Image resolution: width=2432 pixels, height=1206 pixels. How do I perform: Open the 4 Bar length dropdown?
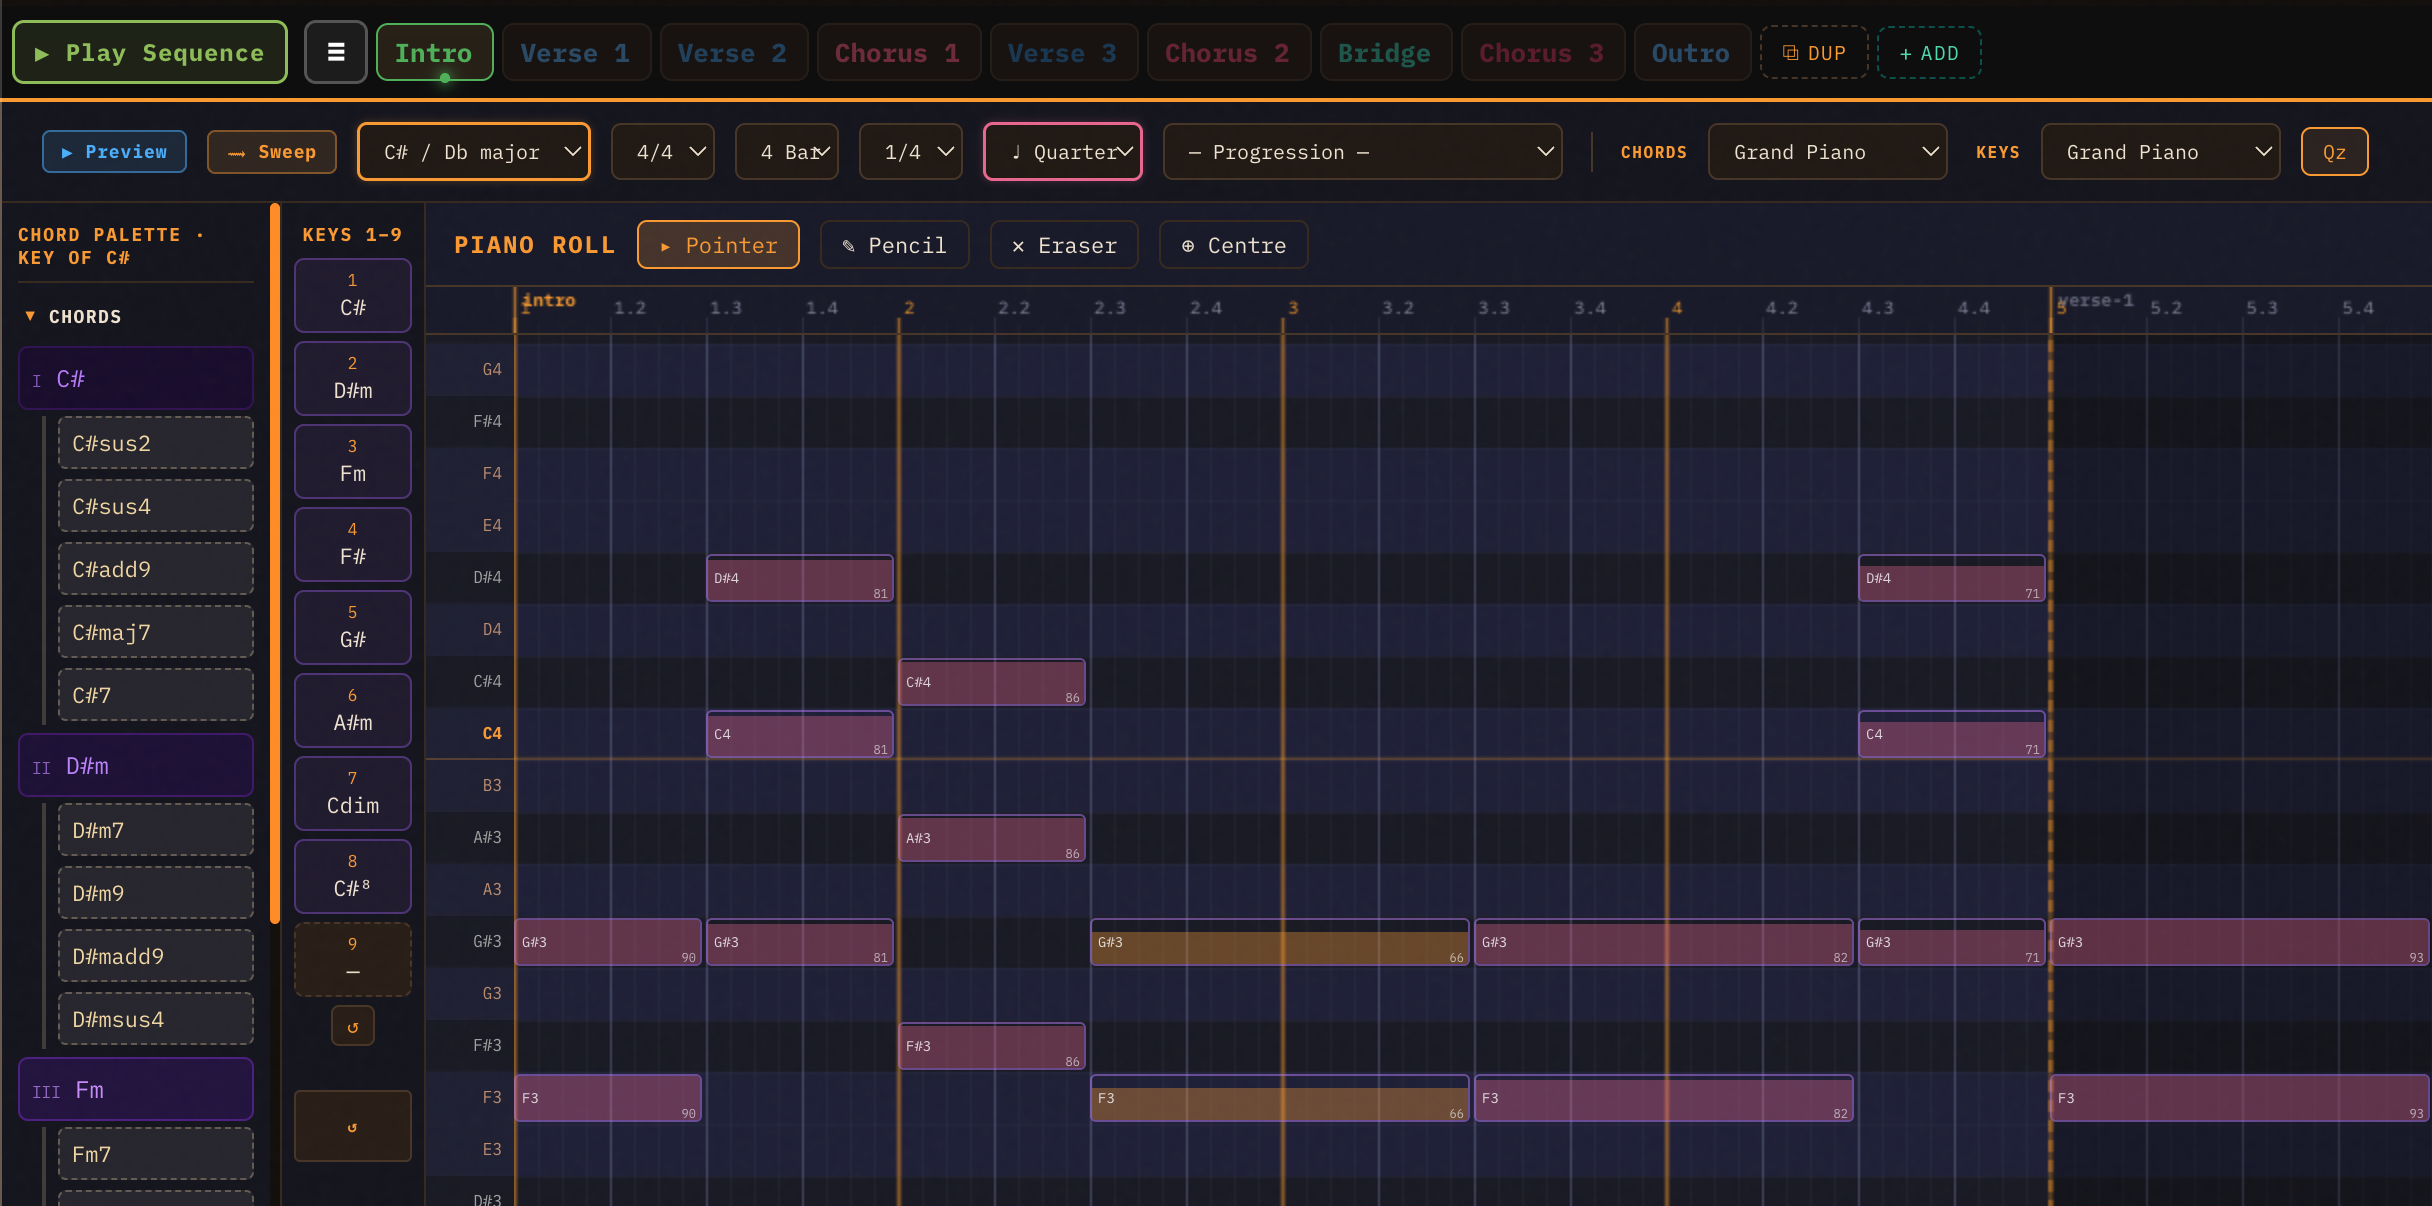787,152
